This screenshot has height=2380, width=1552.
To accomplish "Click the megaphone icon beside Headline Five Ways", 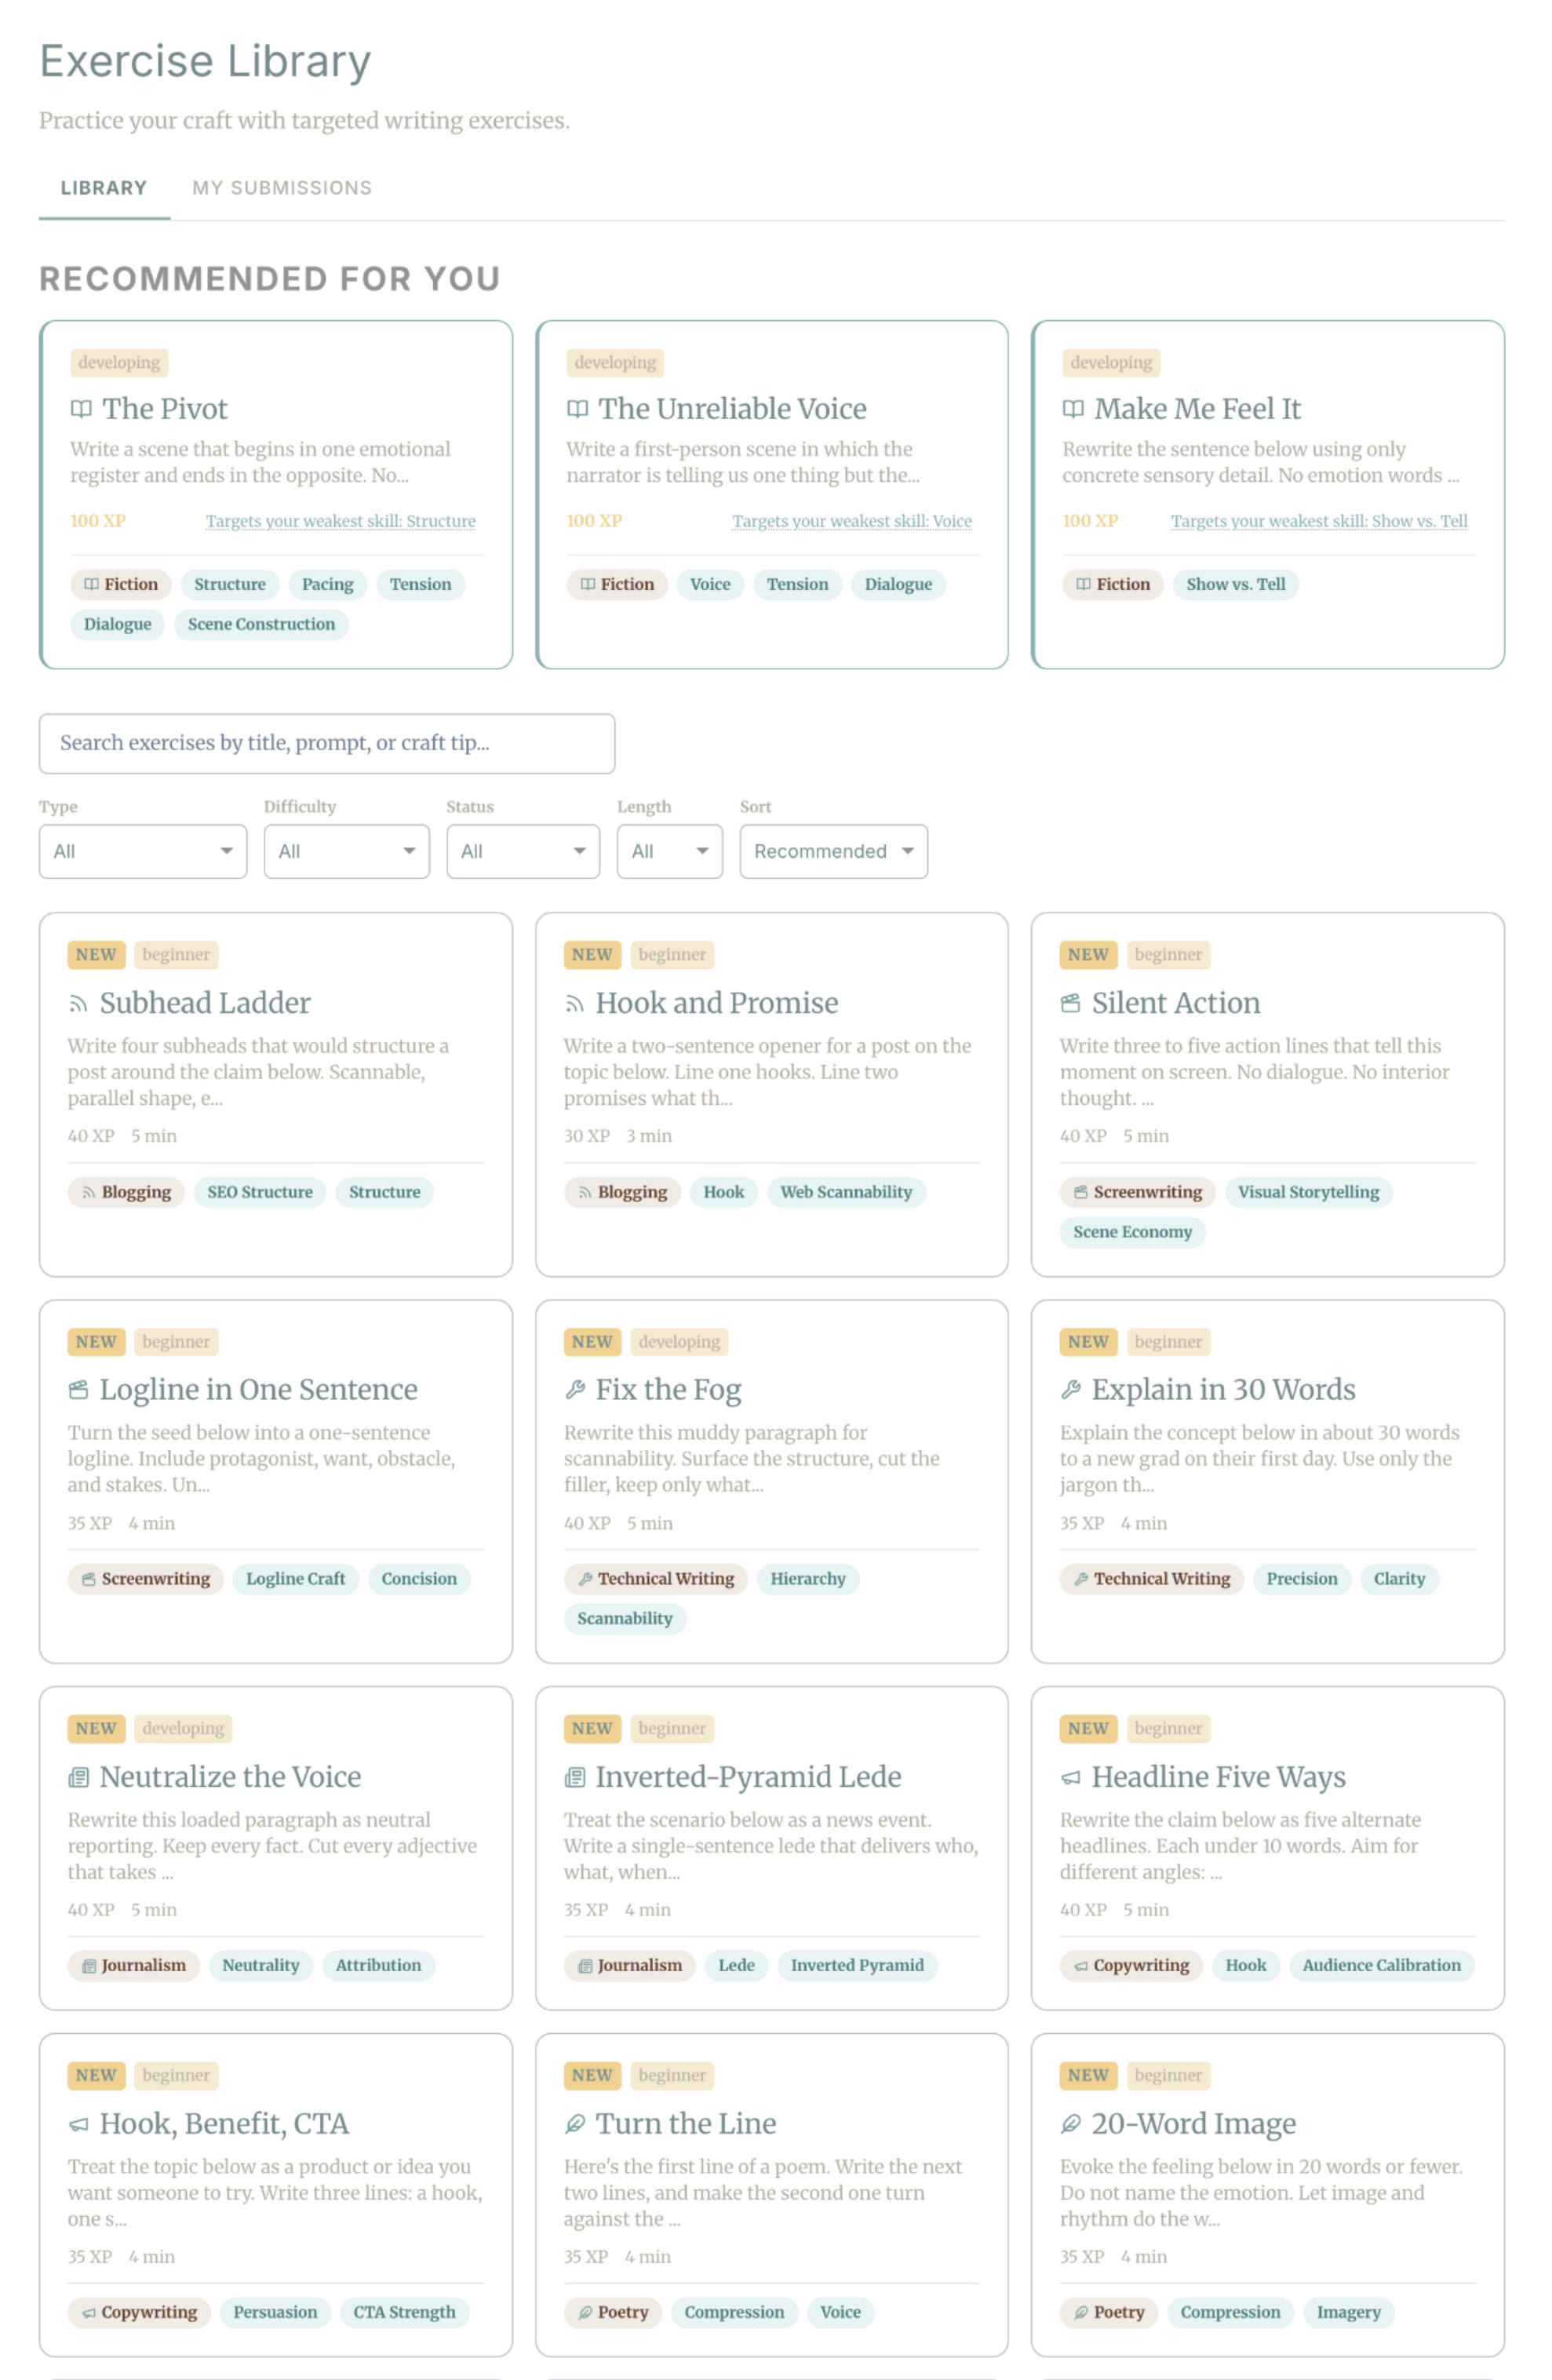I will click(1070, 1777).
